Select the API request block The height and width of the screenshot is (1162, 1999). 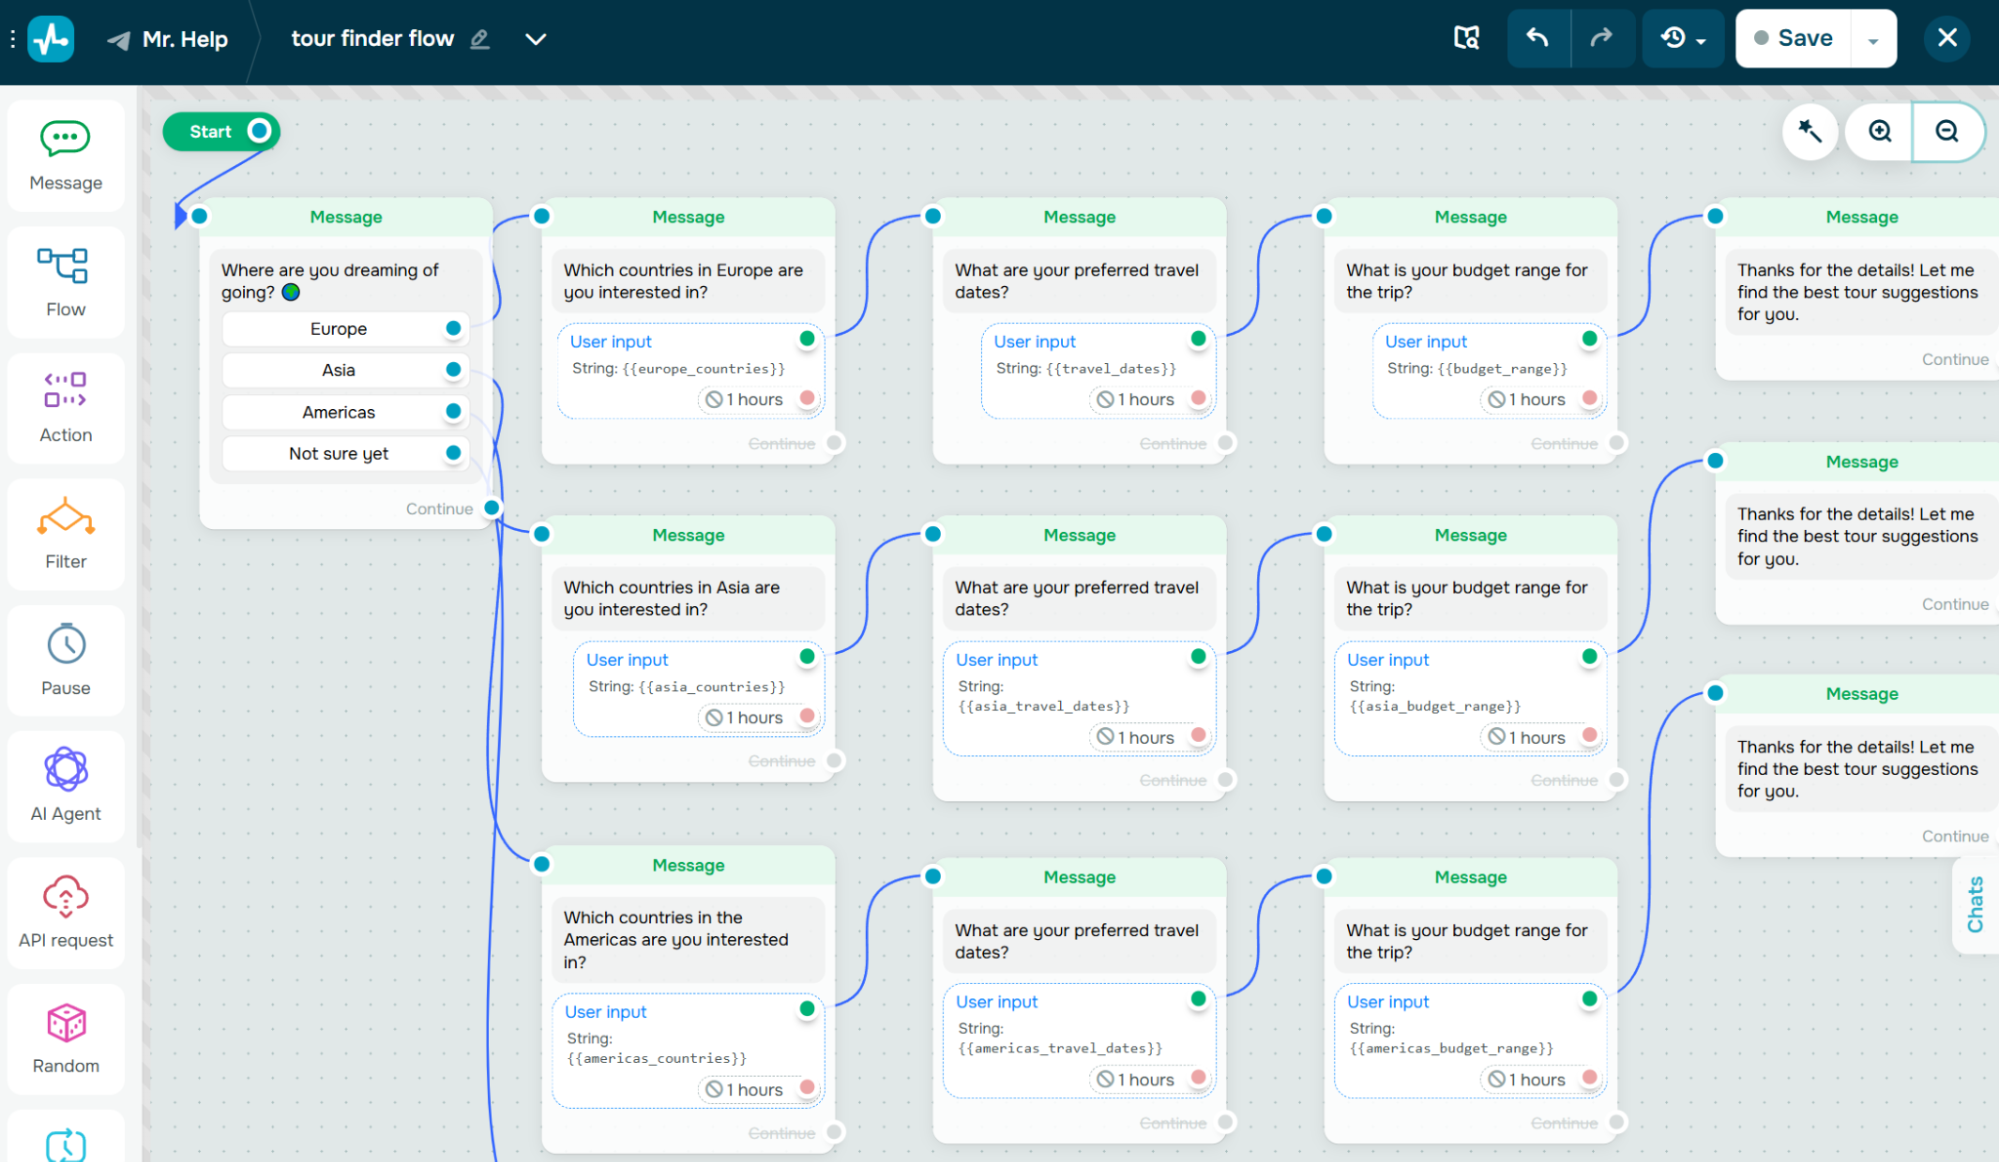click(x=65, y=912)
